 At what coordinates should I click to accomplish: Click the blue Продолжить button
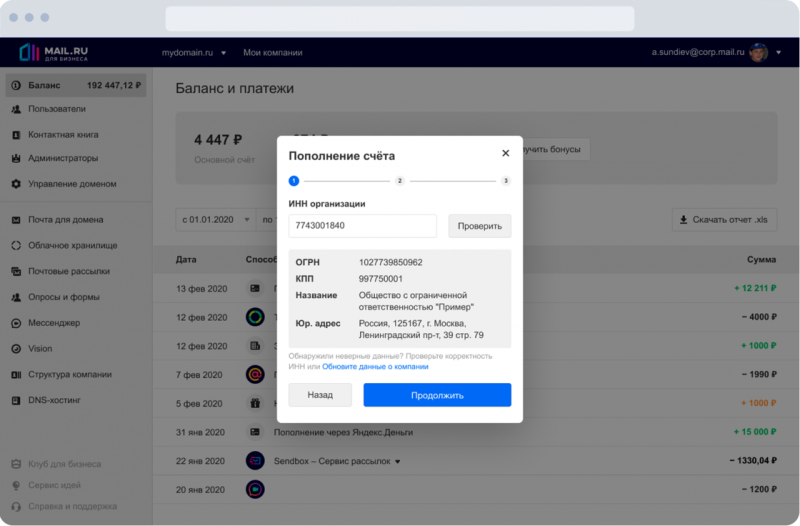click(x=437, y=395)
